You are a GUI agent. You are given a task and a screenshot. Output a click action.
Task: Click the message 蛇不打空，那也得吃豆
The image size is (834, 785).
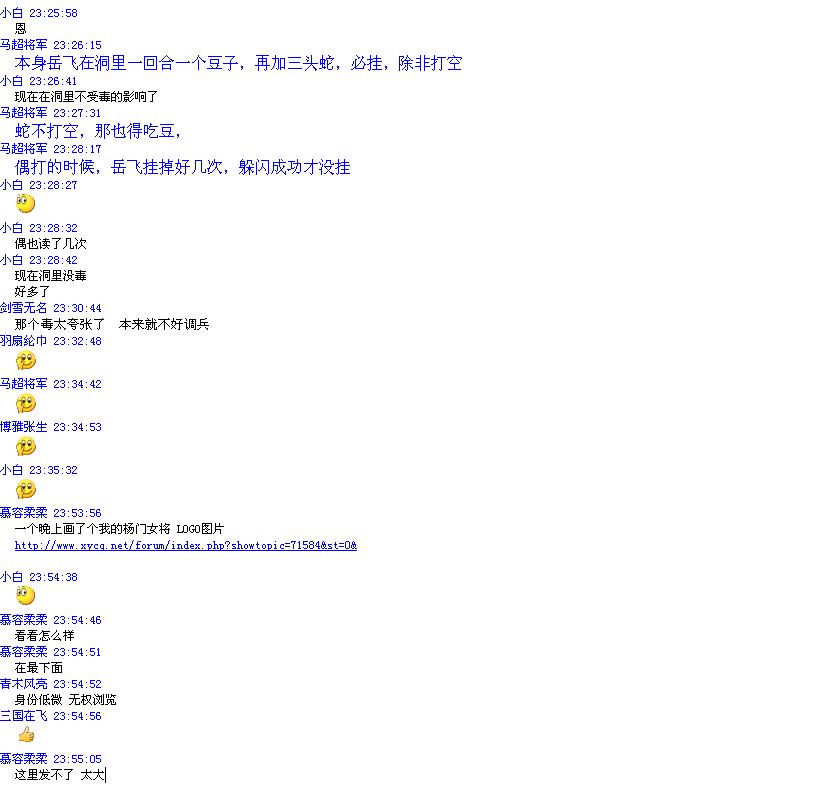98,131
